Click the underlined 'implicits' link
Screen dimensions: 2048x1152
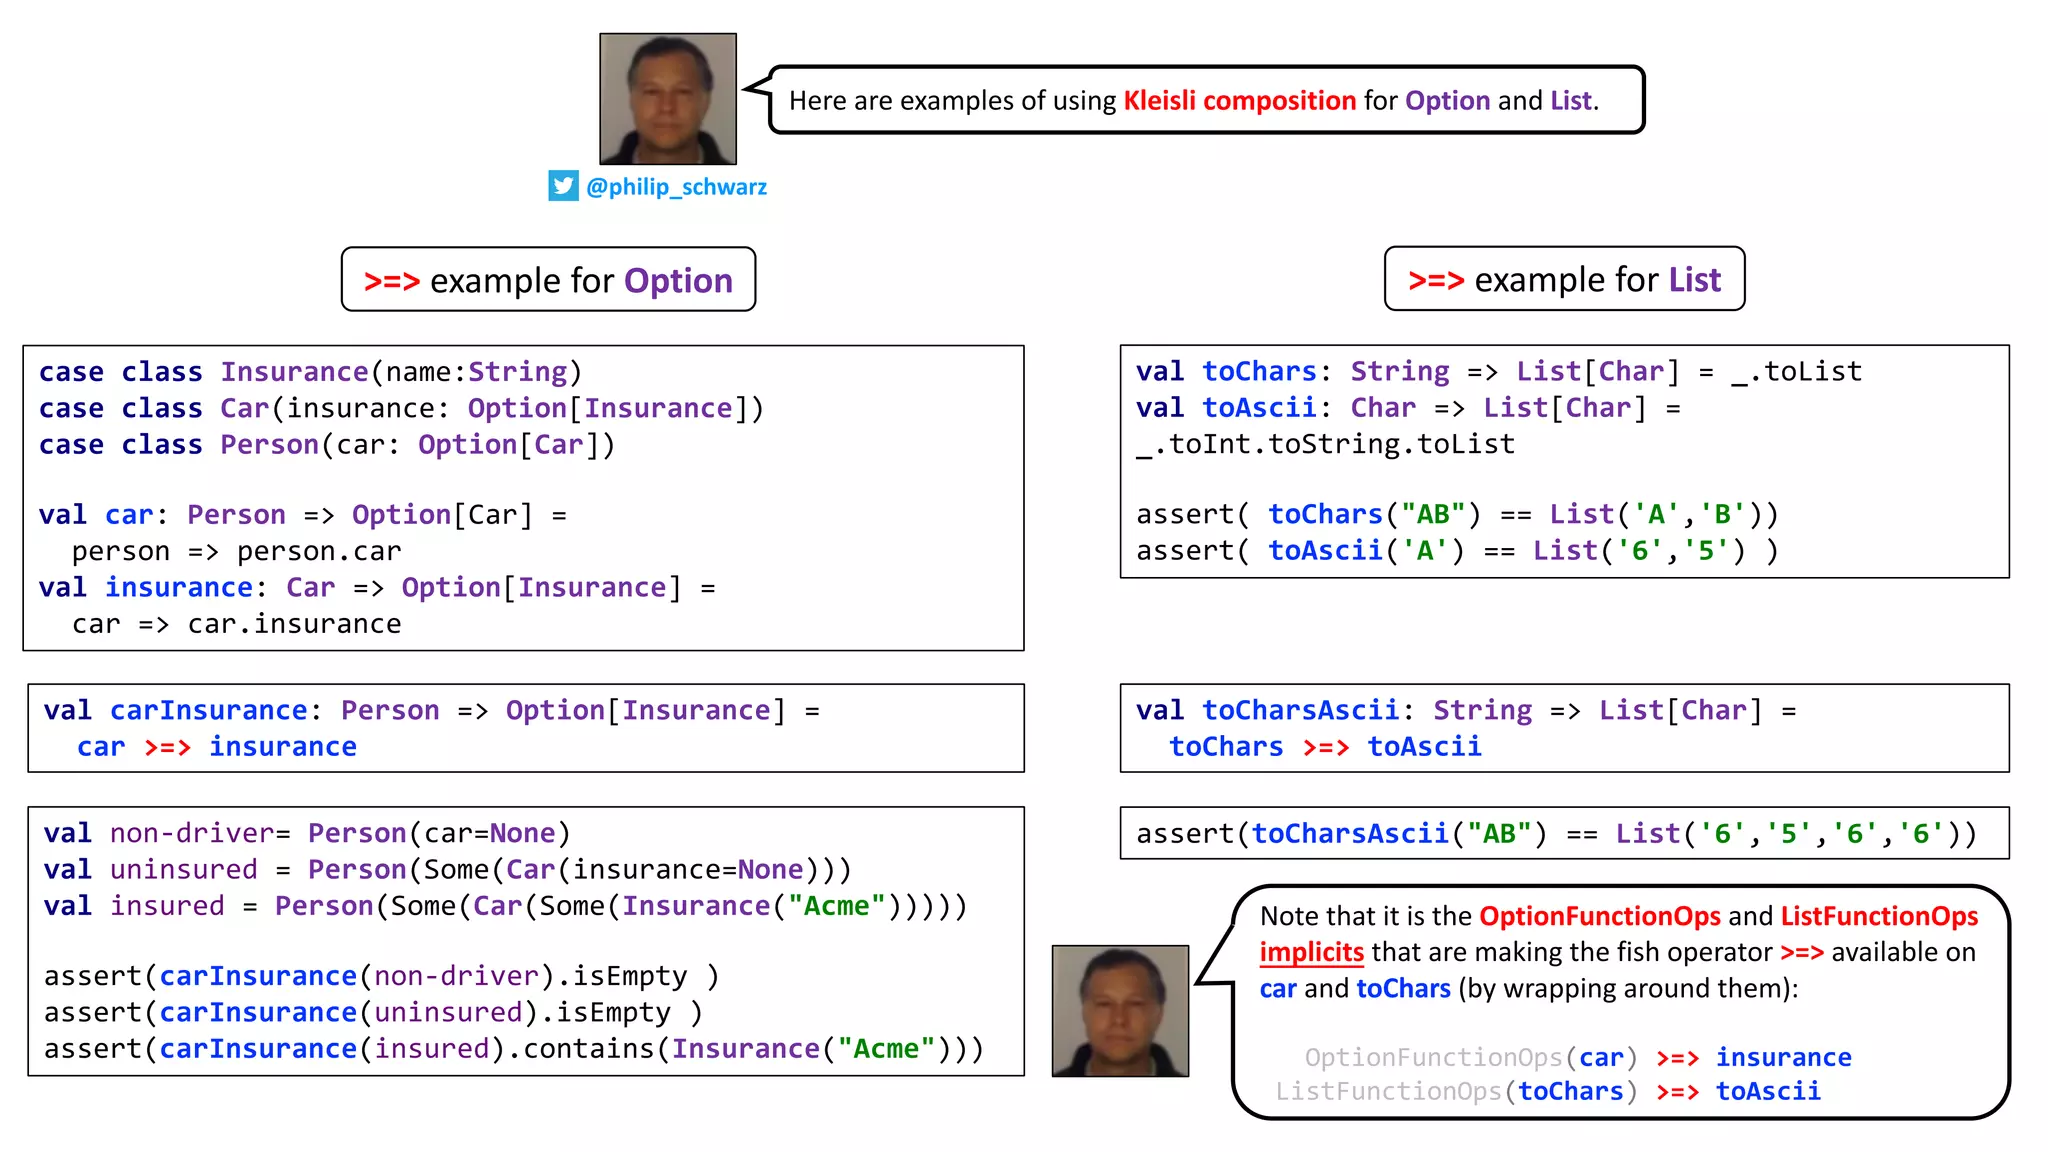[1311, 952]
